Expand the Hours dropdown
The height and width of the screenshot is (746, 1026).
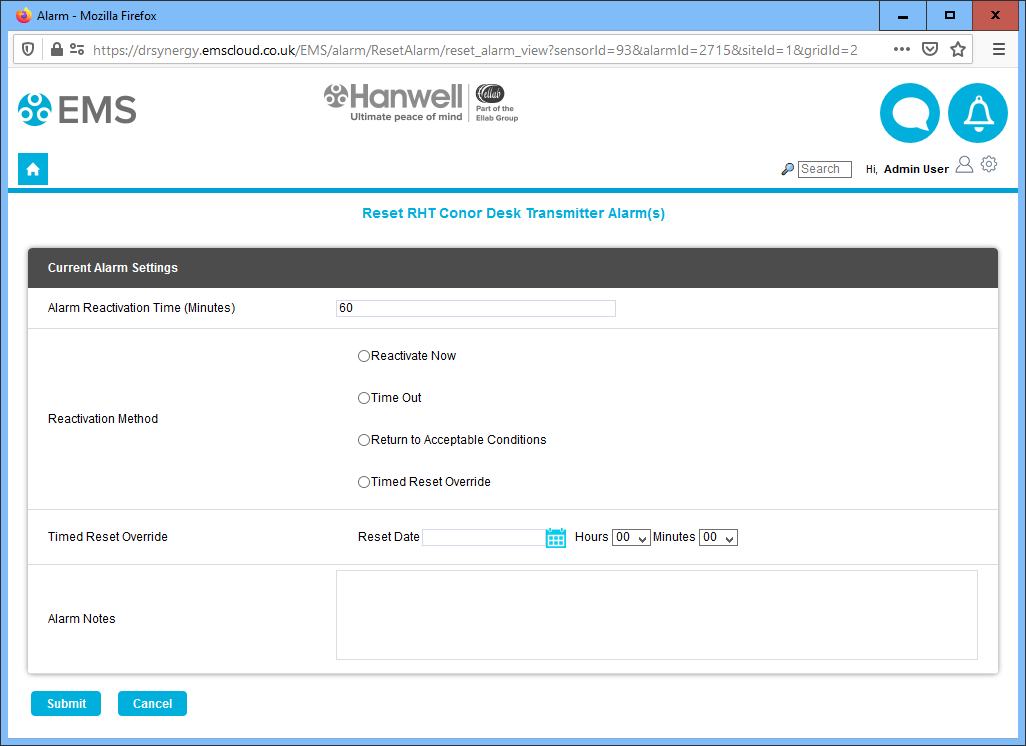(631, 538)
